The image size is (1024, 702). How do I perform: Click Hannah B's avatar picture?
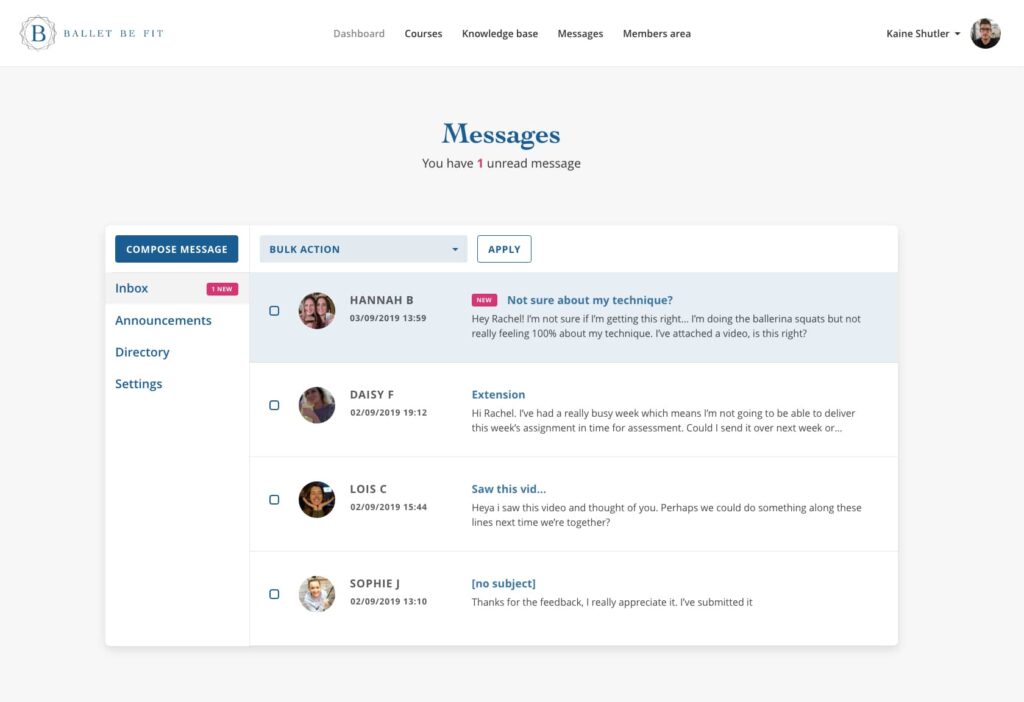(x=316, y=310)
